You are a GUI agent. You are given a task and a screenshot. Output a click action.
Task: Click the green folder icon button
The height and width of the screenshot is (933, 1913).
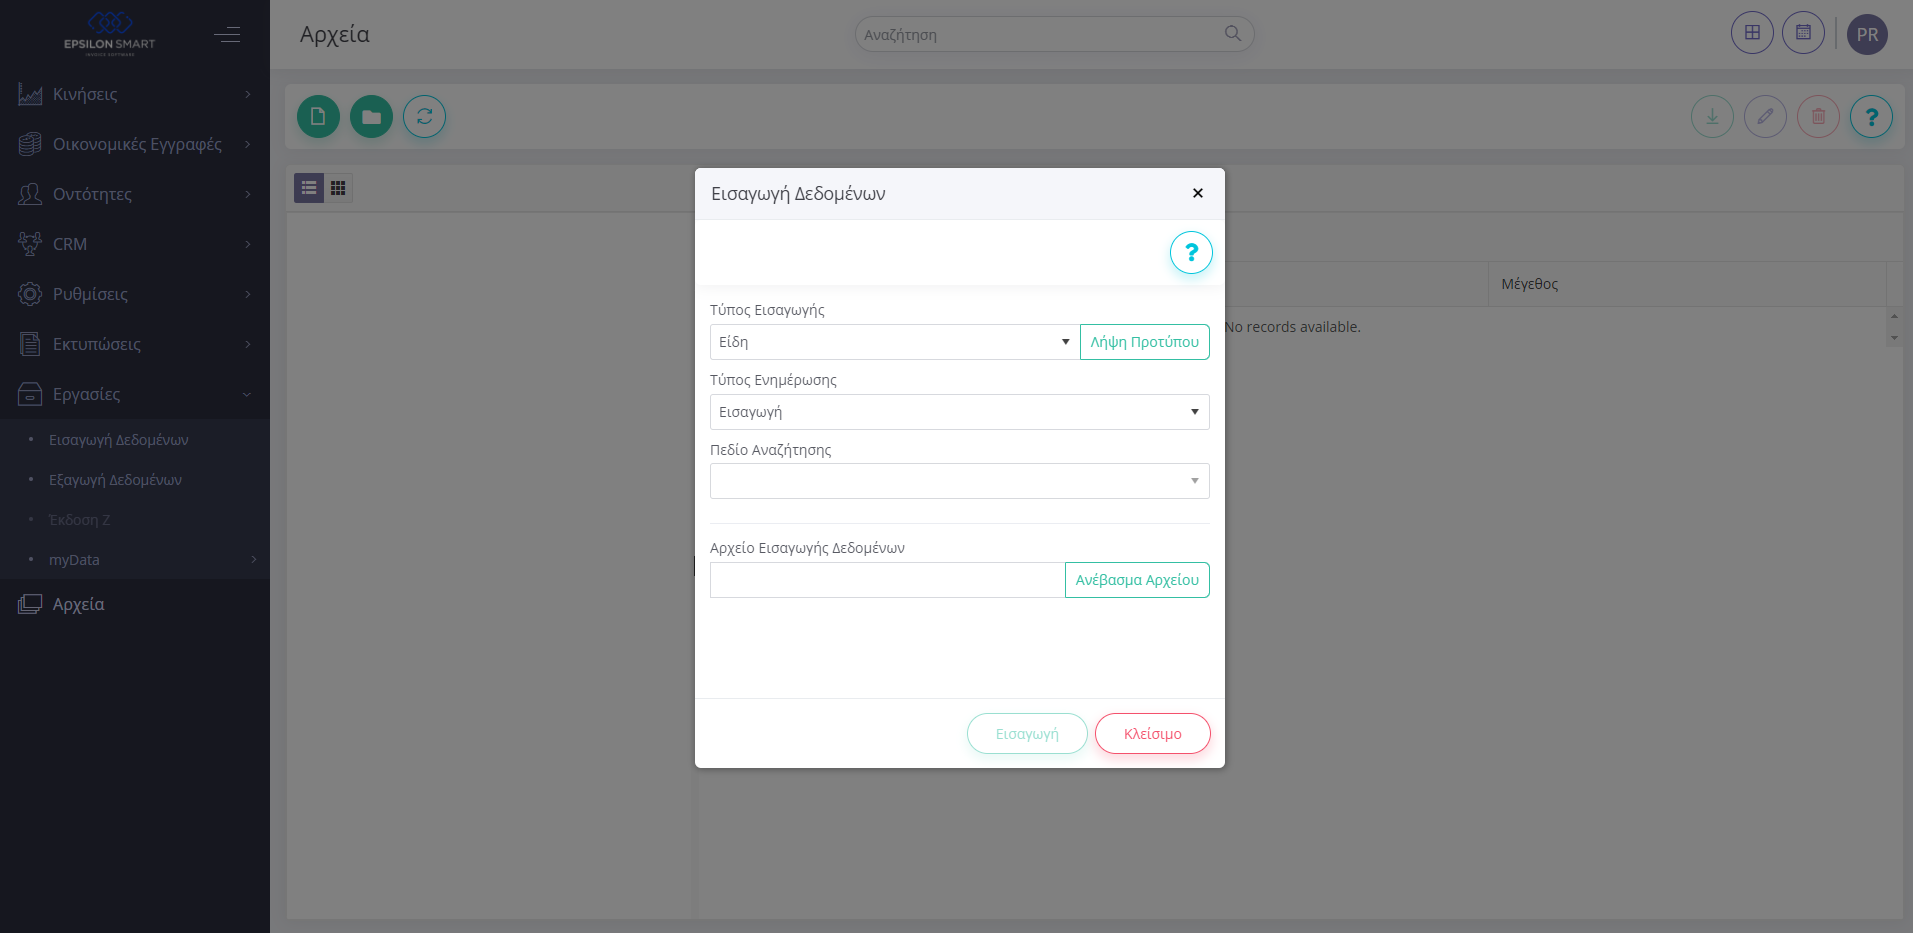point(371,117)
